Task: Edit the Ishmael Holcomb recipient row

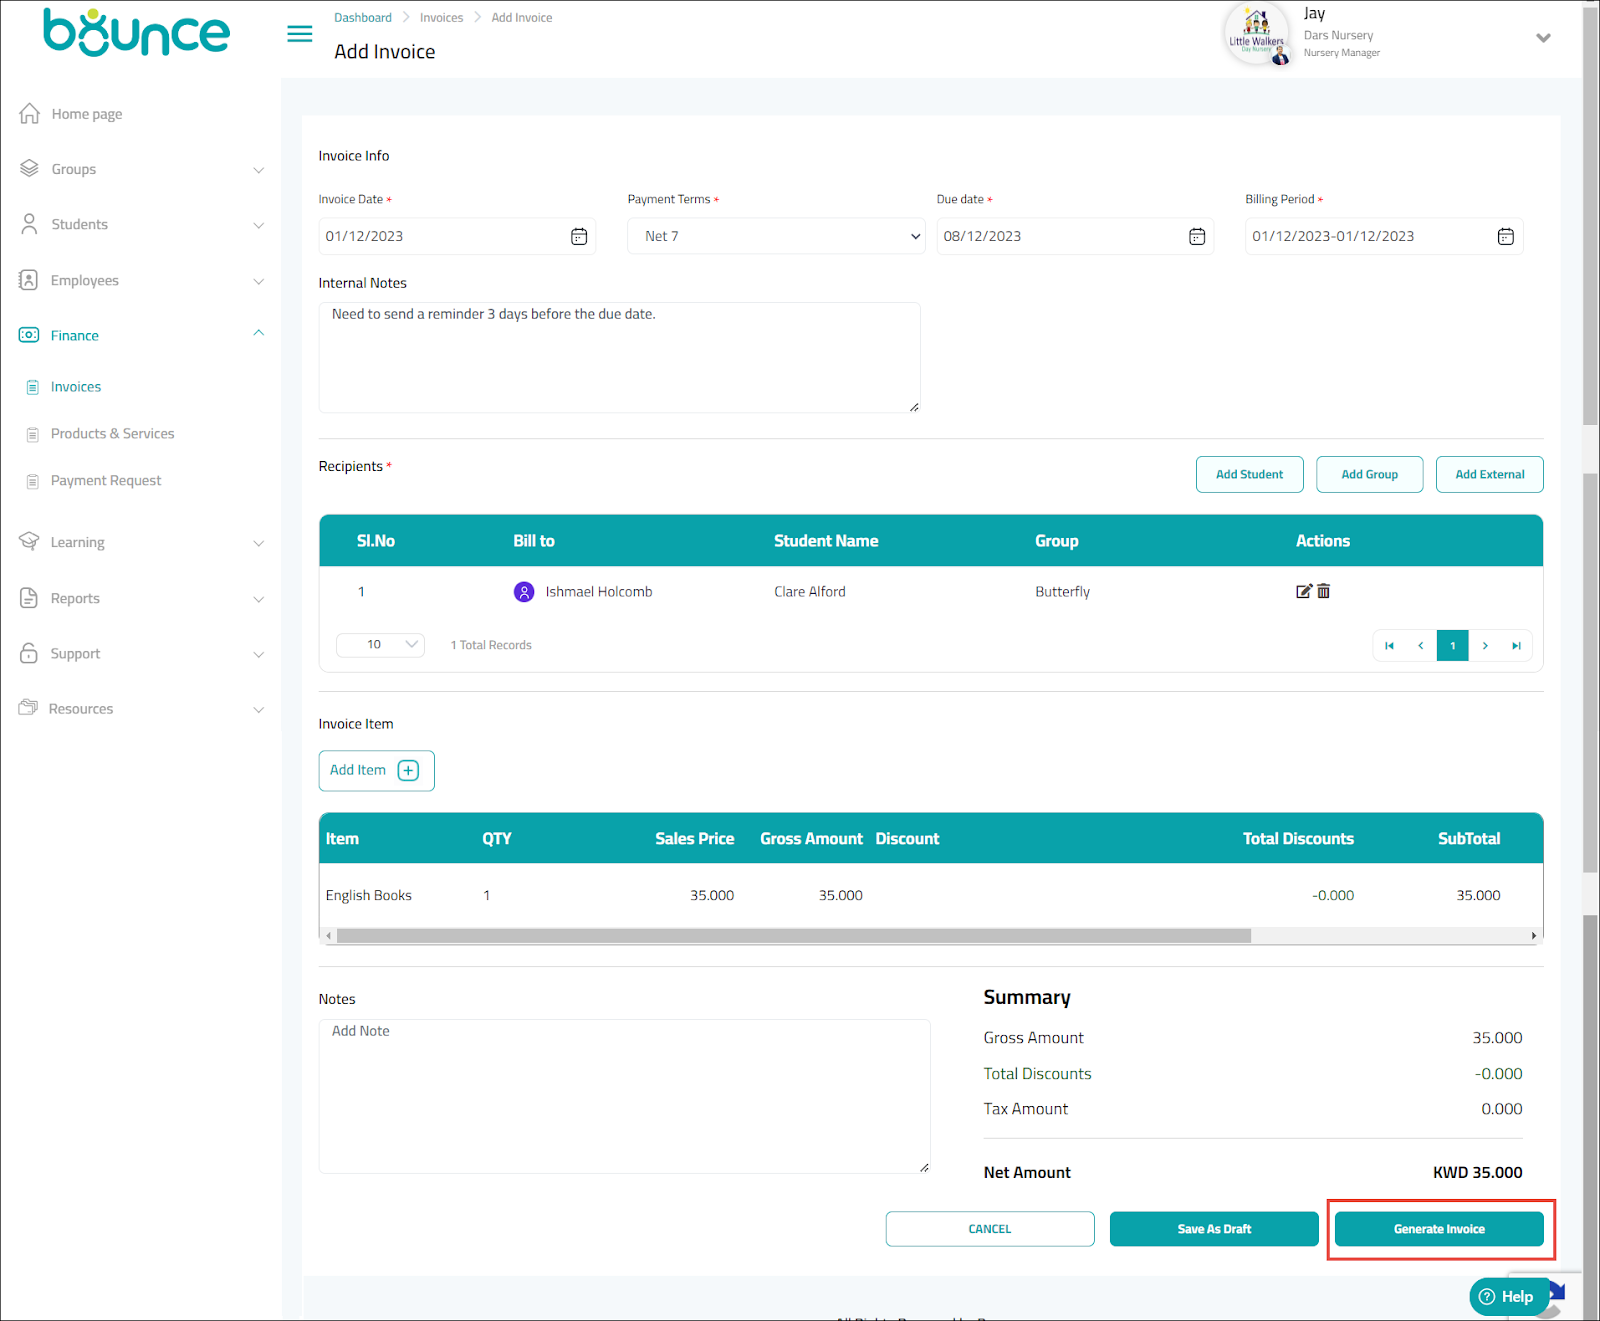Action: (x=1304, y=591)
